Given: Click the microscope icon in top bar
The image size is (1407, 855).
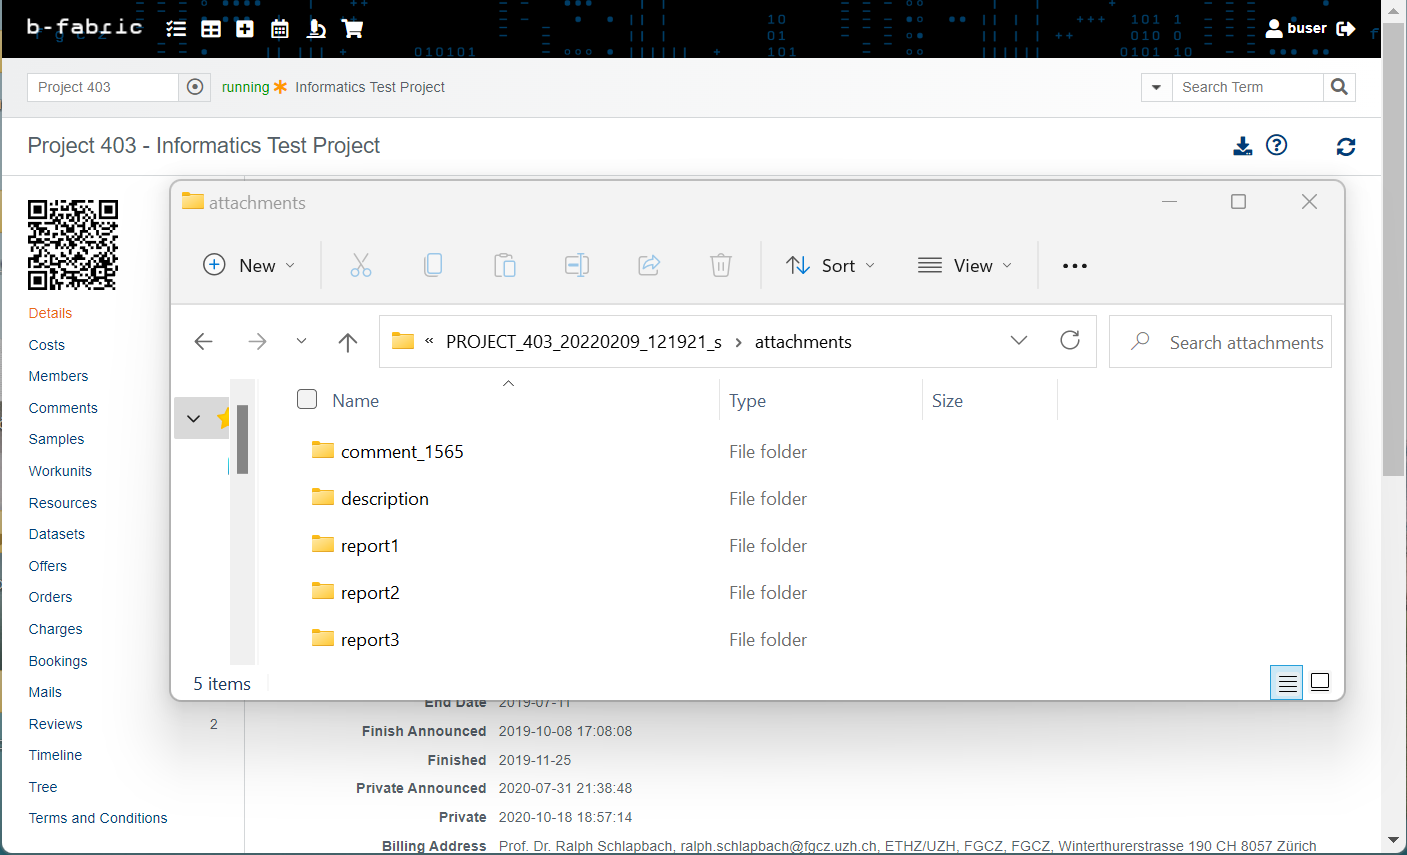Looking at the screenshot, I should pyautogui.click(x=316, y=29).
